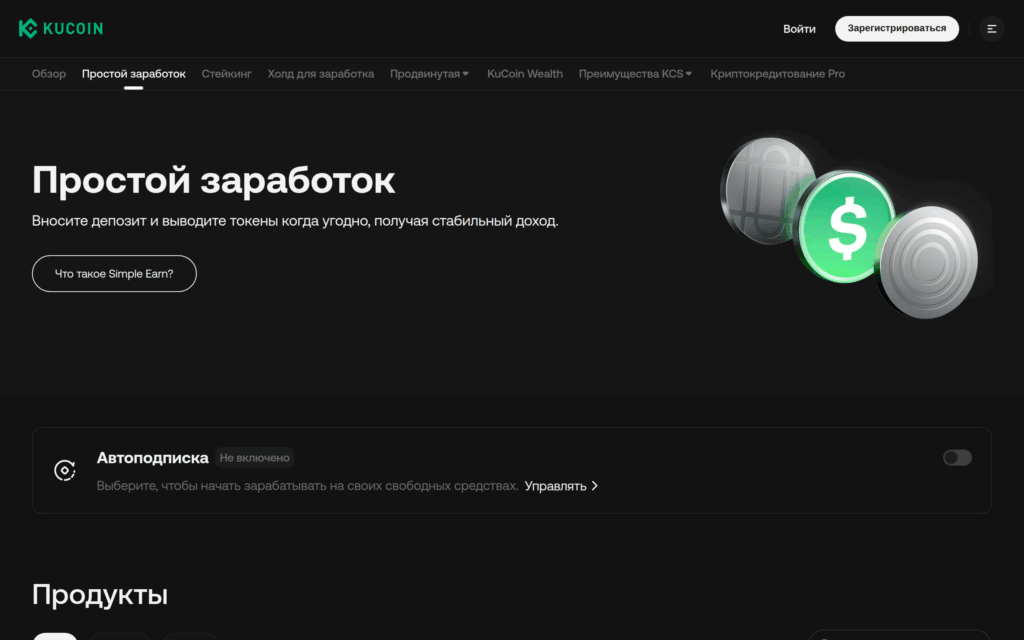Open the hamburger menu icon
The image size is (1024, 640).
pyautogui.click(x=991, y=29)
